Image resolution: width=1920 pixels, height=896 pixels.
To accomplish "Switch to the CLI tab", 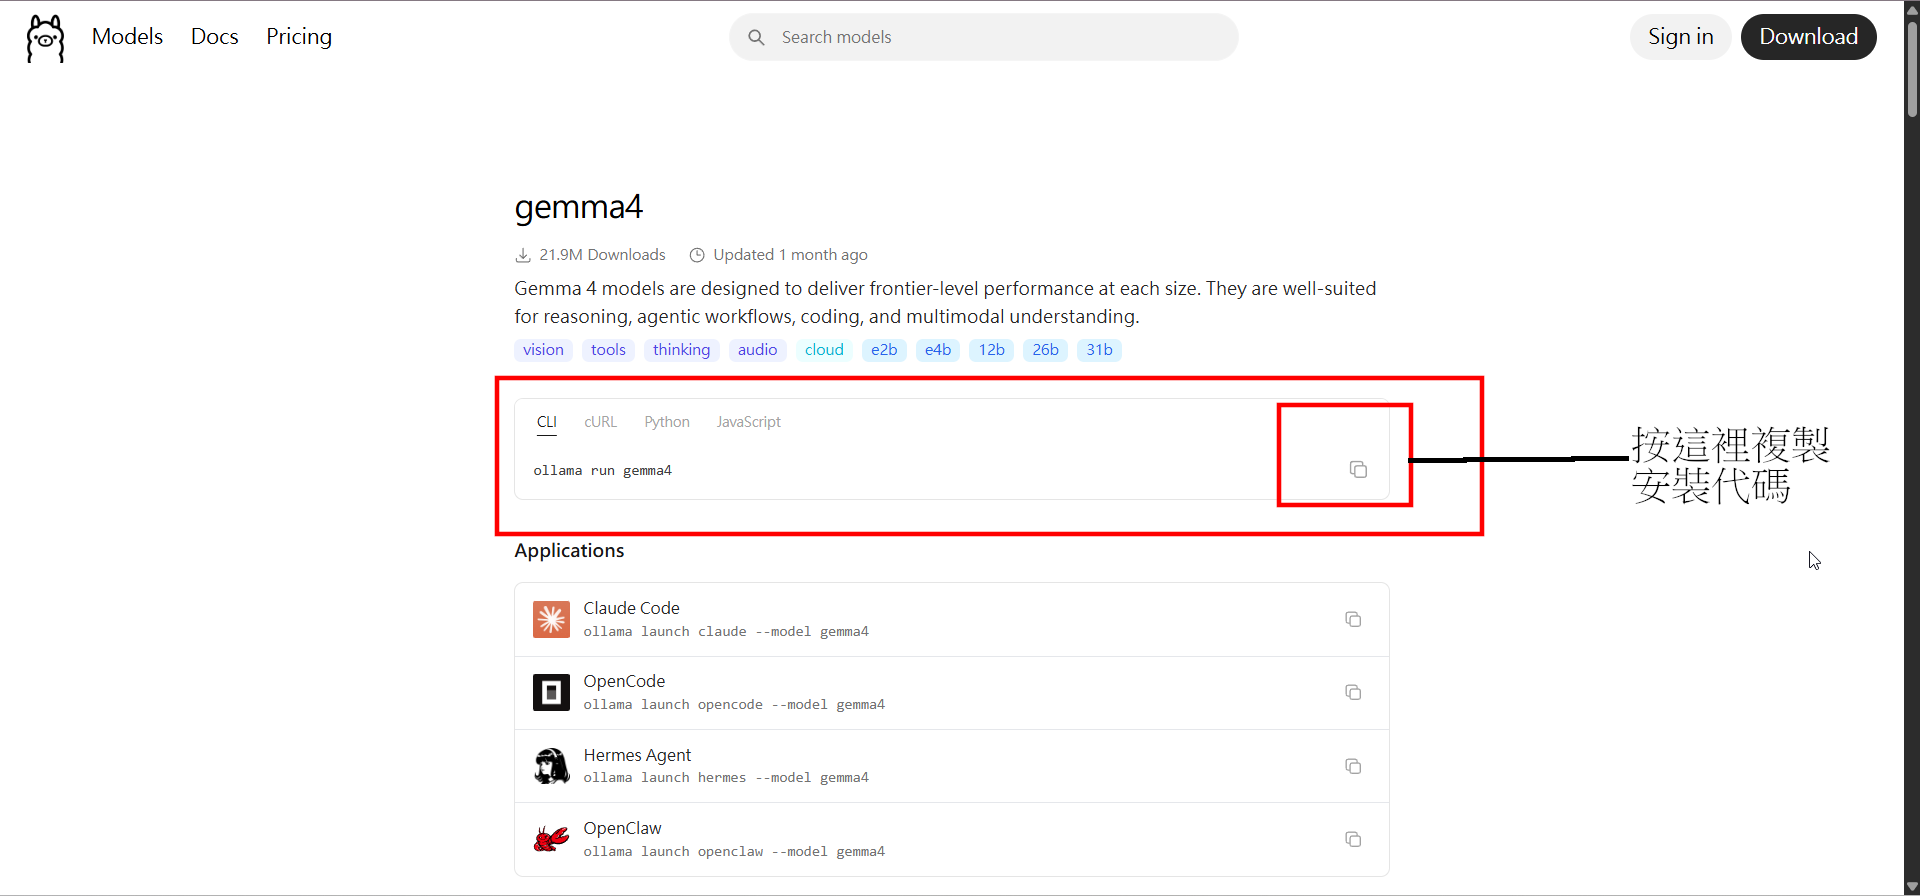I will point(547,422).
